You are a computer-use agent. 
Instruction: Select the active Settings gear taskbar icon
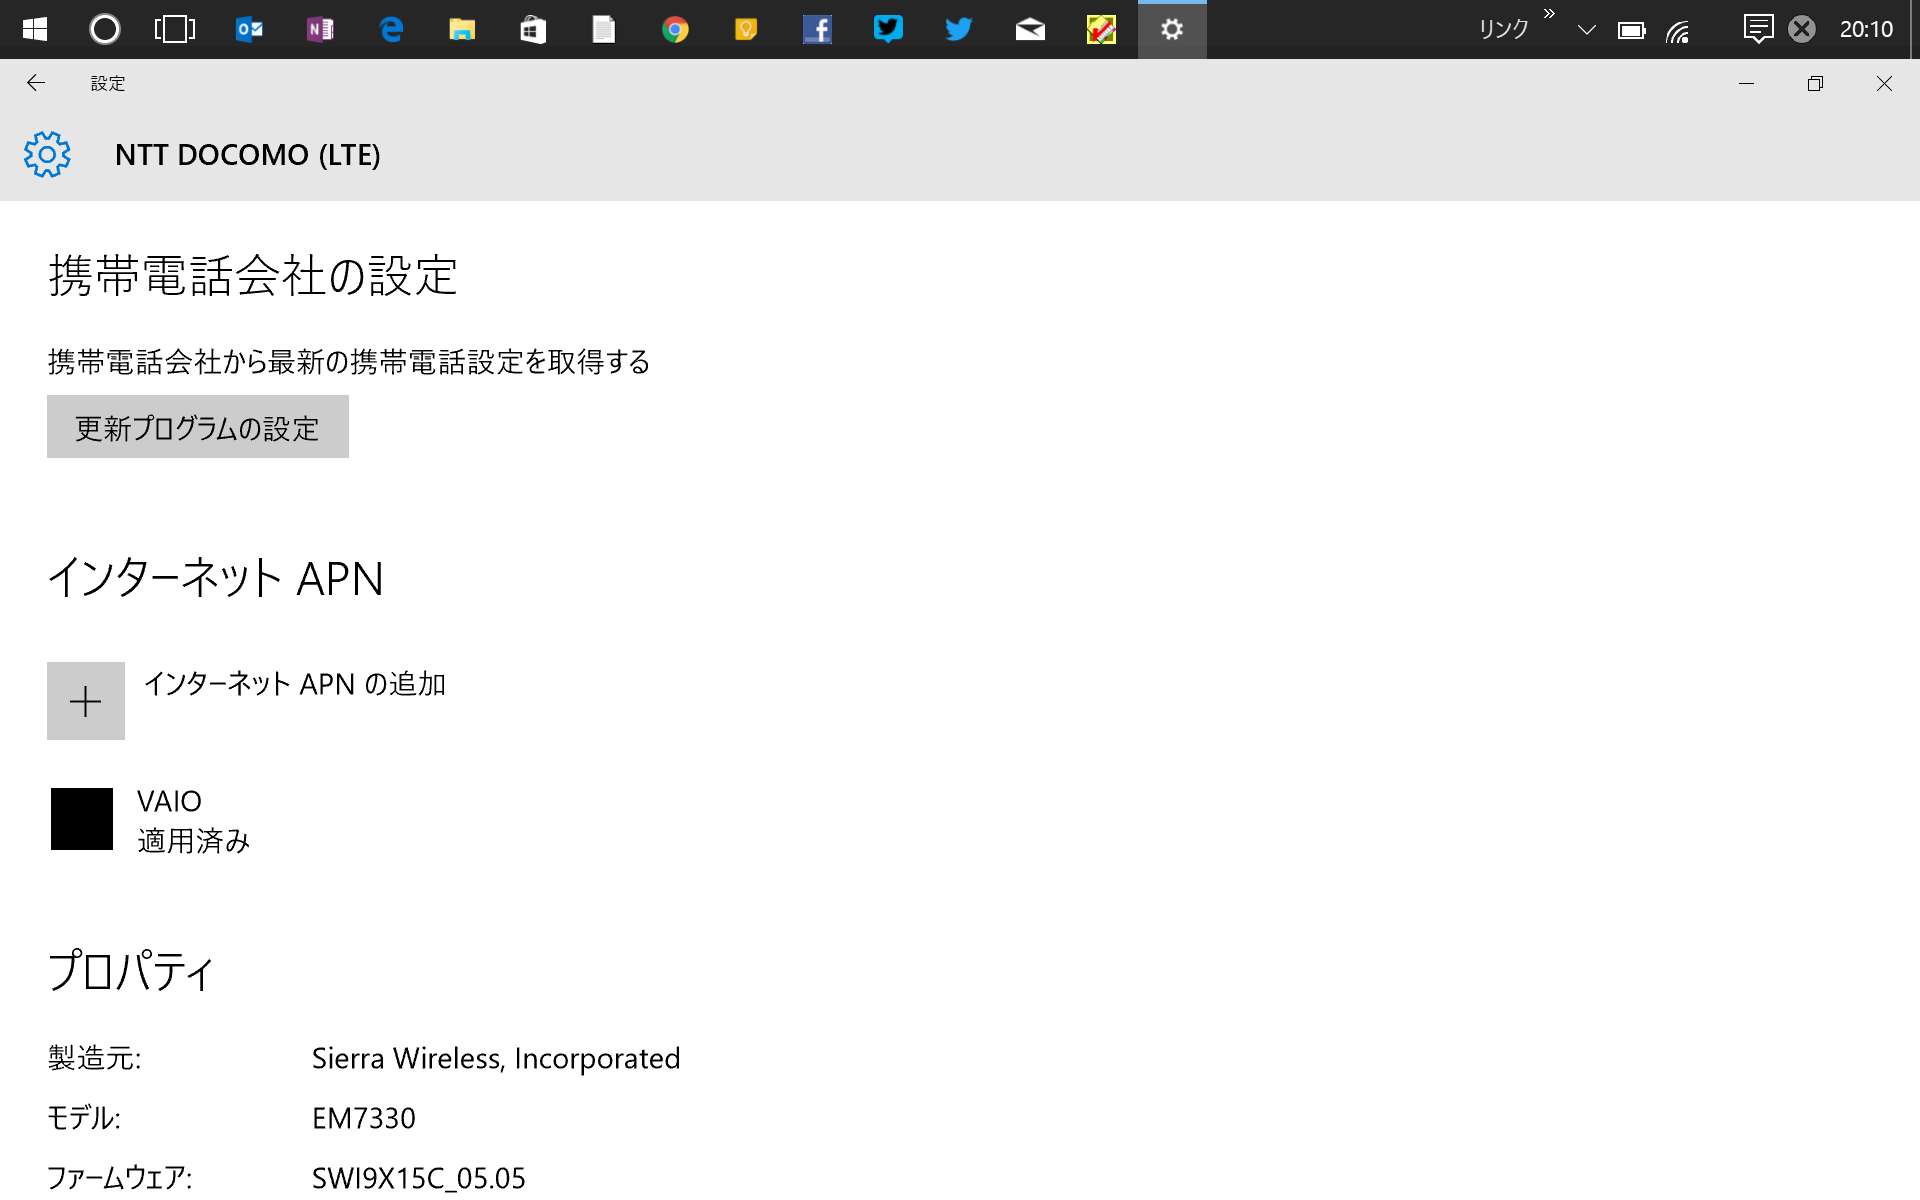coord(1172,30)
